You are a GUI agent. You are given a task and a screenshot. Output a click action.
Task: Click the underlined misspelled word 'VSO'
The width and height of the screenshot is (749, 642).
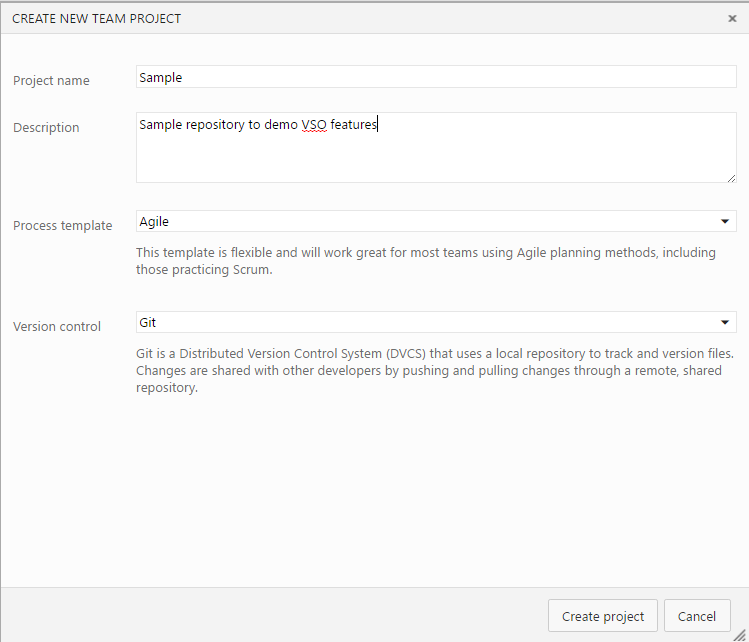pos(314,125)
